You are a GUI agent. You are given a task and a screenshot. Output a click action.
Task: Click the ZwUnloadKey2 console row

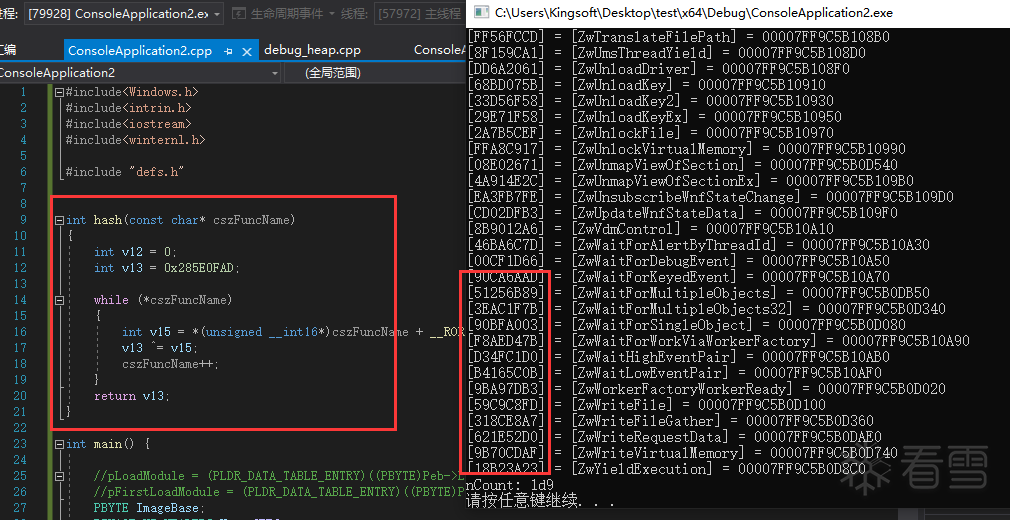[x=651, y=101]
